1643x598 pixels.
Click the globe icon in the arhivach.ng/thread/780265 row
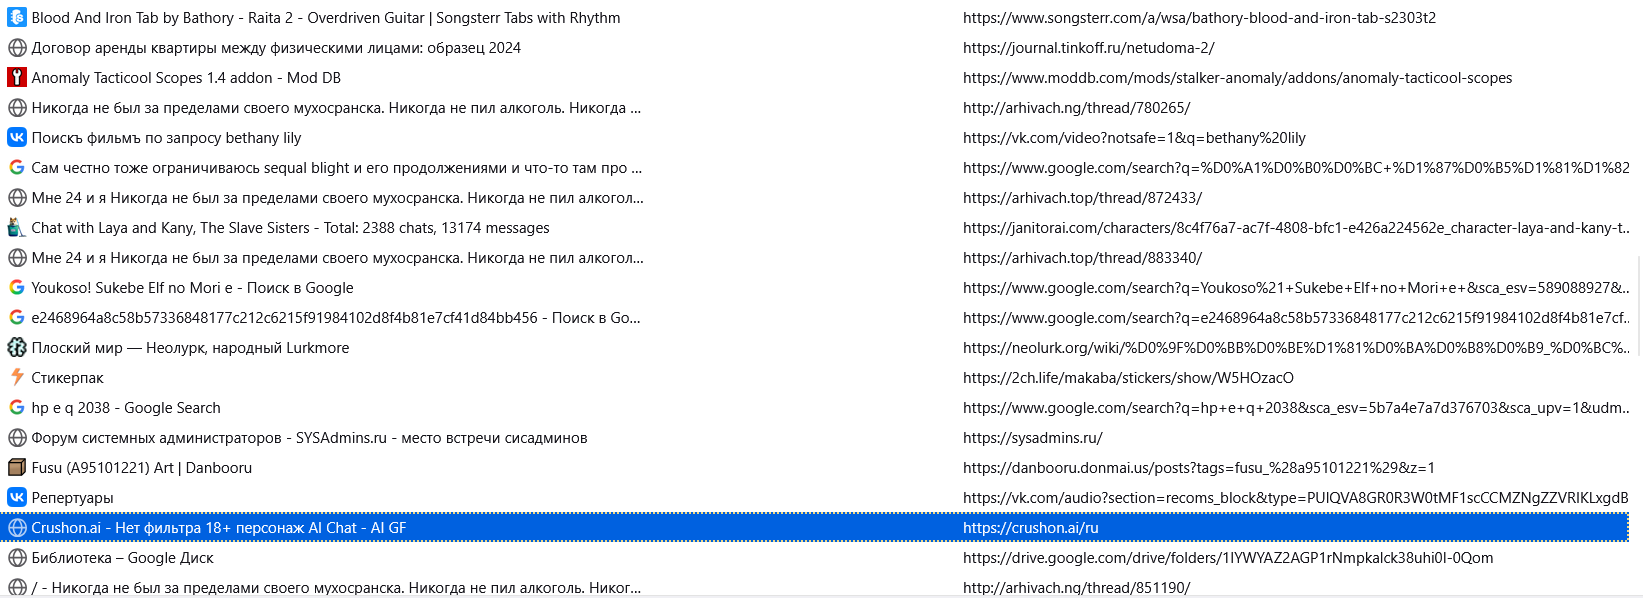tap(17, 108)
